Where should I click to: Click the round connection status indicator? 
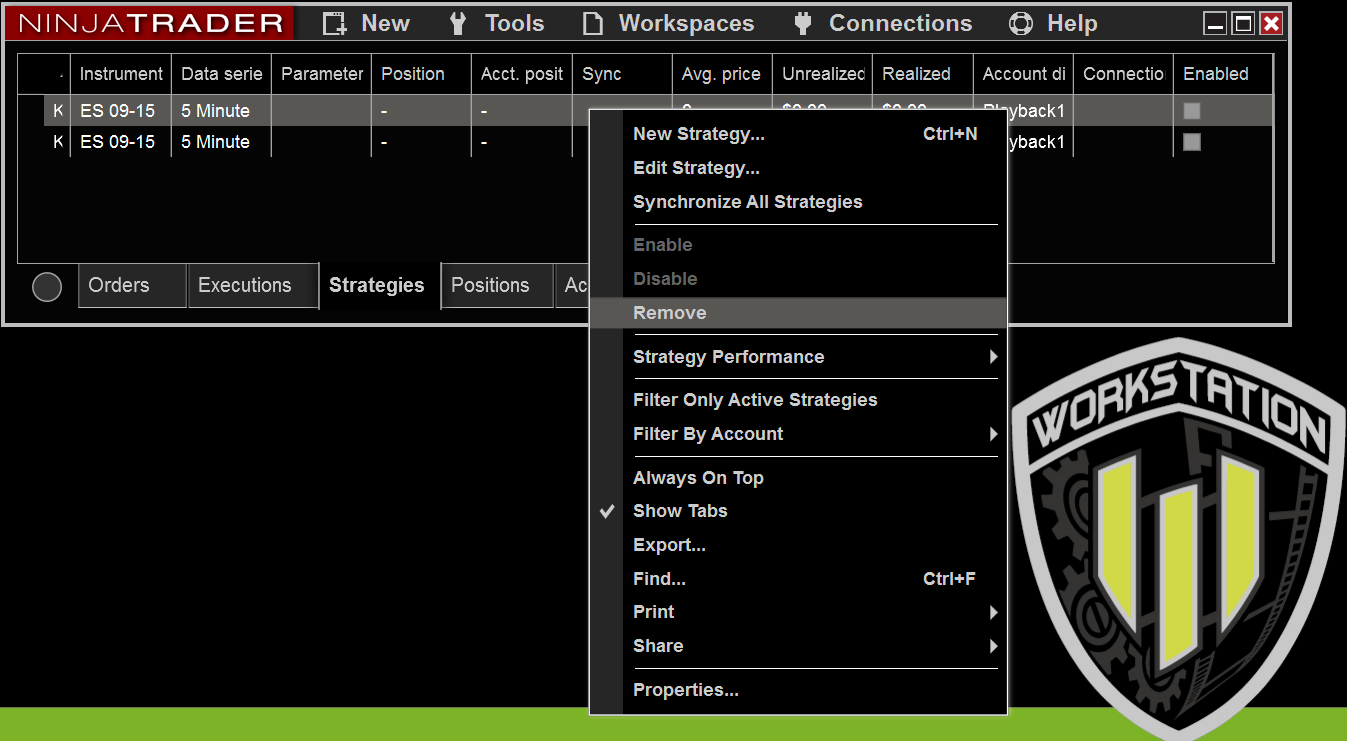[47, 287]
